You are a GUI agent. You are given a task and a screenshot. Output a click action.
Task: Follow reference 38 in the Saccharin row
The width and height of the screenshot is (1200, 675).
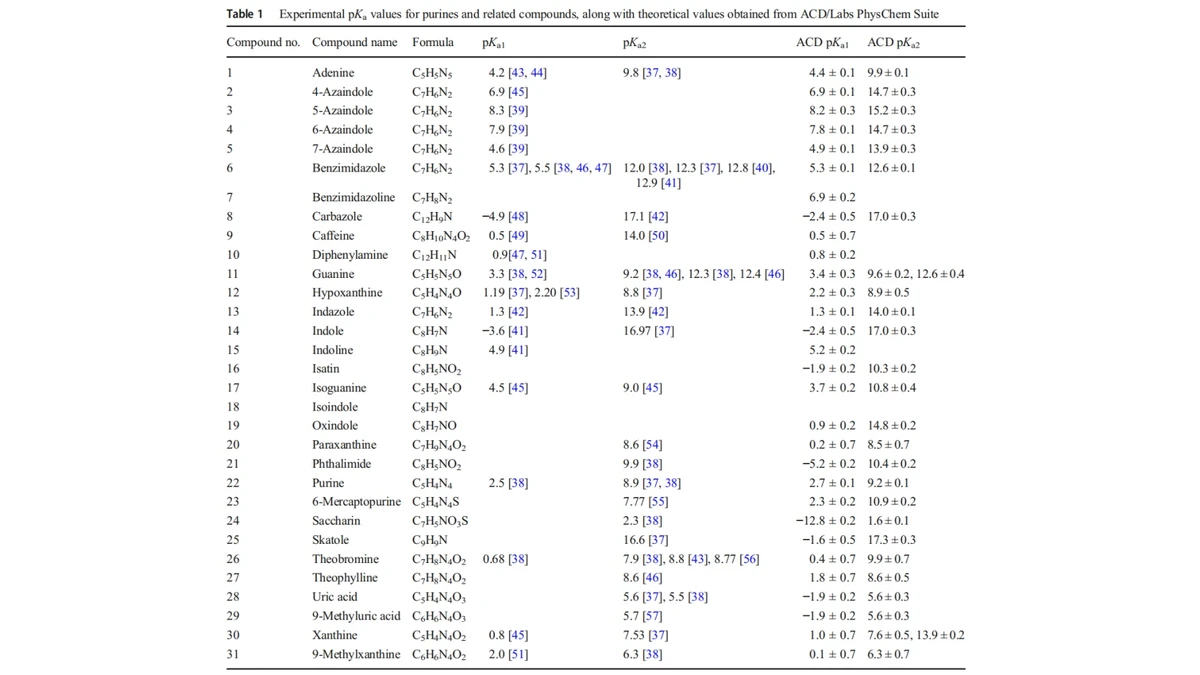(652, 521)
